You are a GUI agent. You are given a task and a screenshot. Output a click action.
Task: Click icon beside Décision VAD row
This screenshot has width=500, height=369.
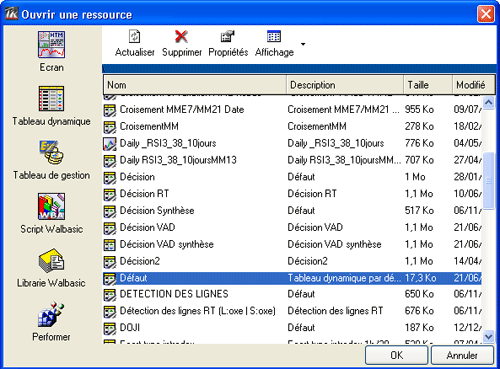(x=110, y=228)
